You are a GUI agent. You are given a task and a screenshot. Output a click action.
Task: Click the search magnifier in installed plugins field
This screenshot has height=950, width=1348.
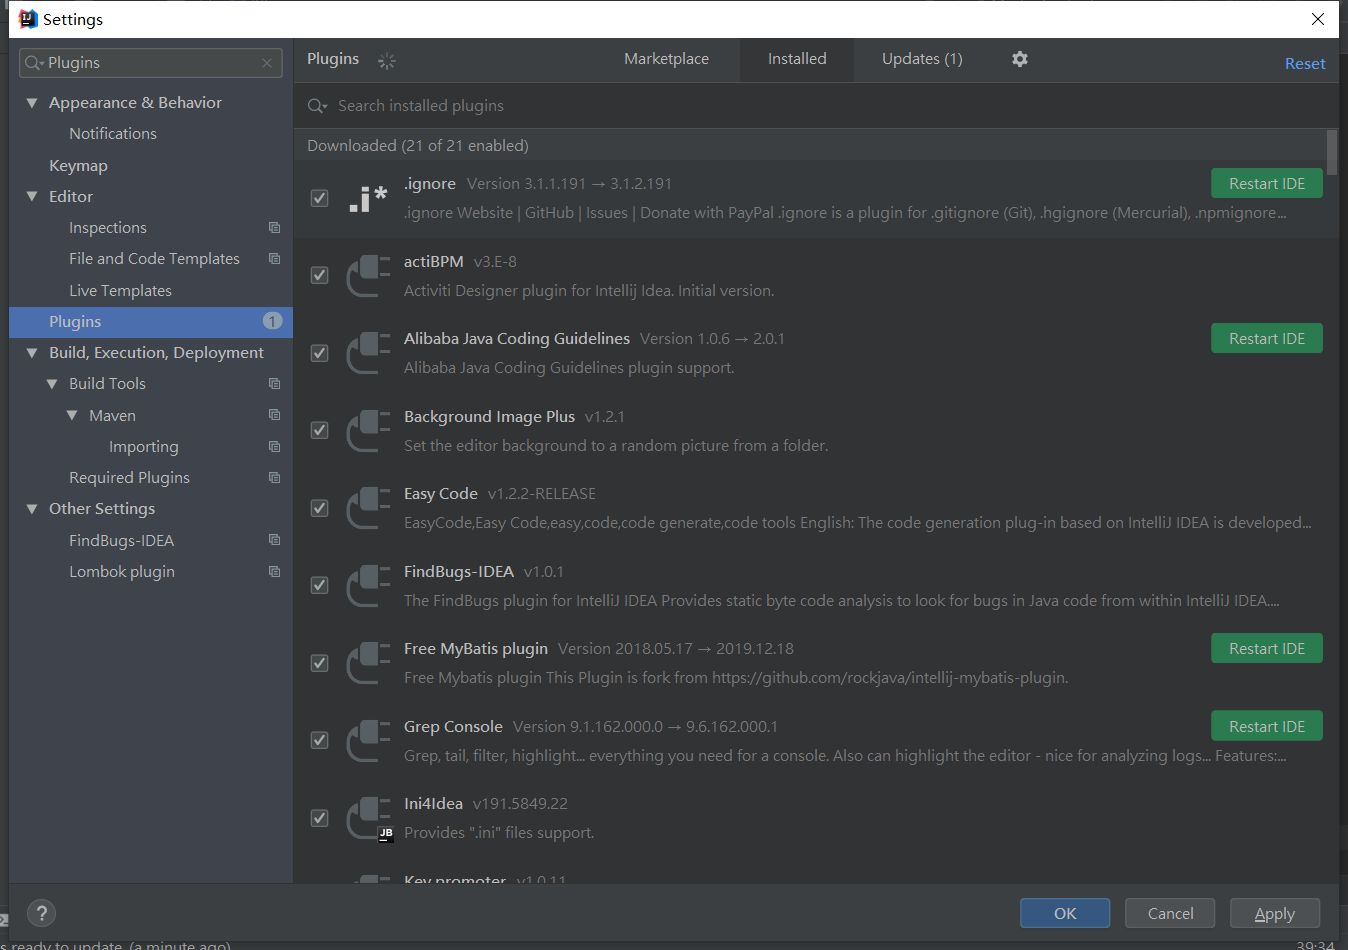[317, 106]
